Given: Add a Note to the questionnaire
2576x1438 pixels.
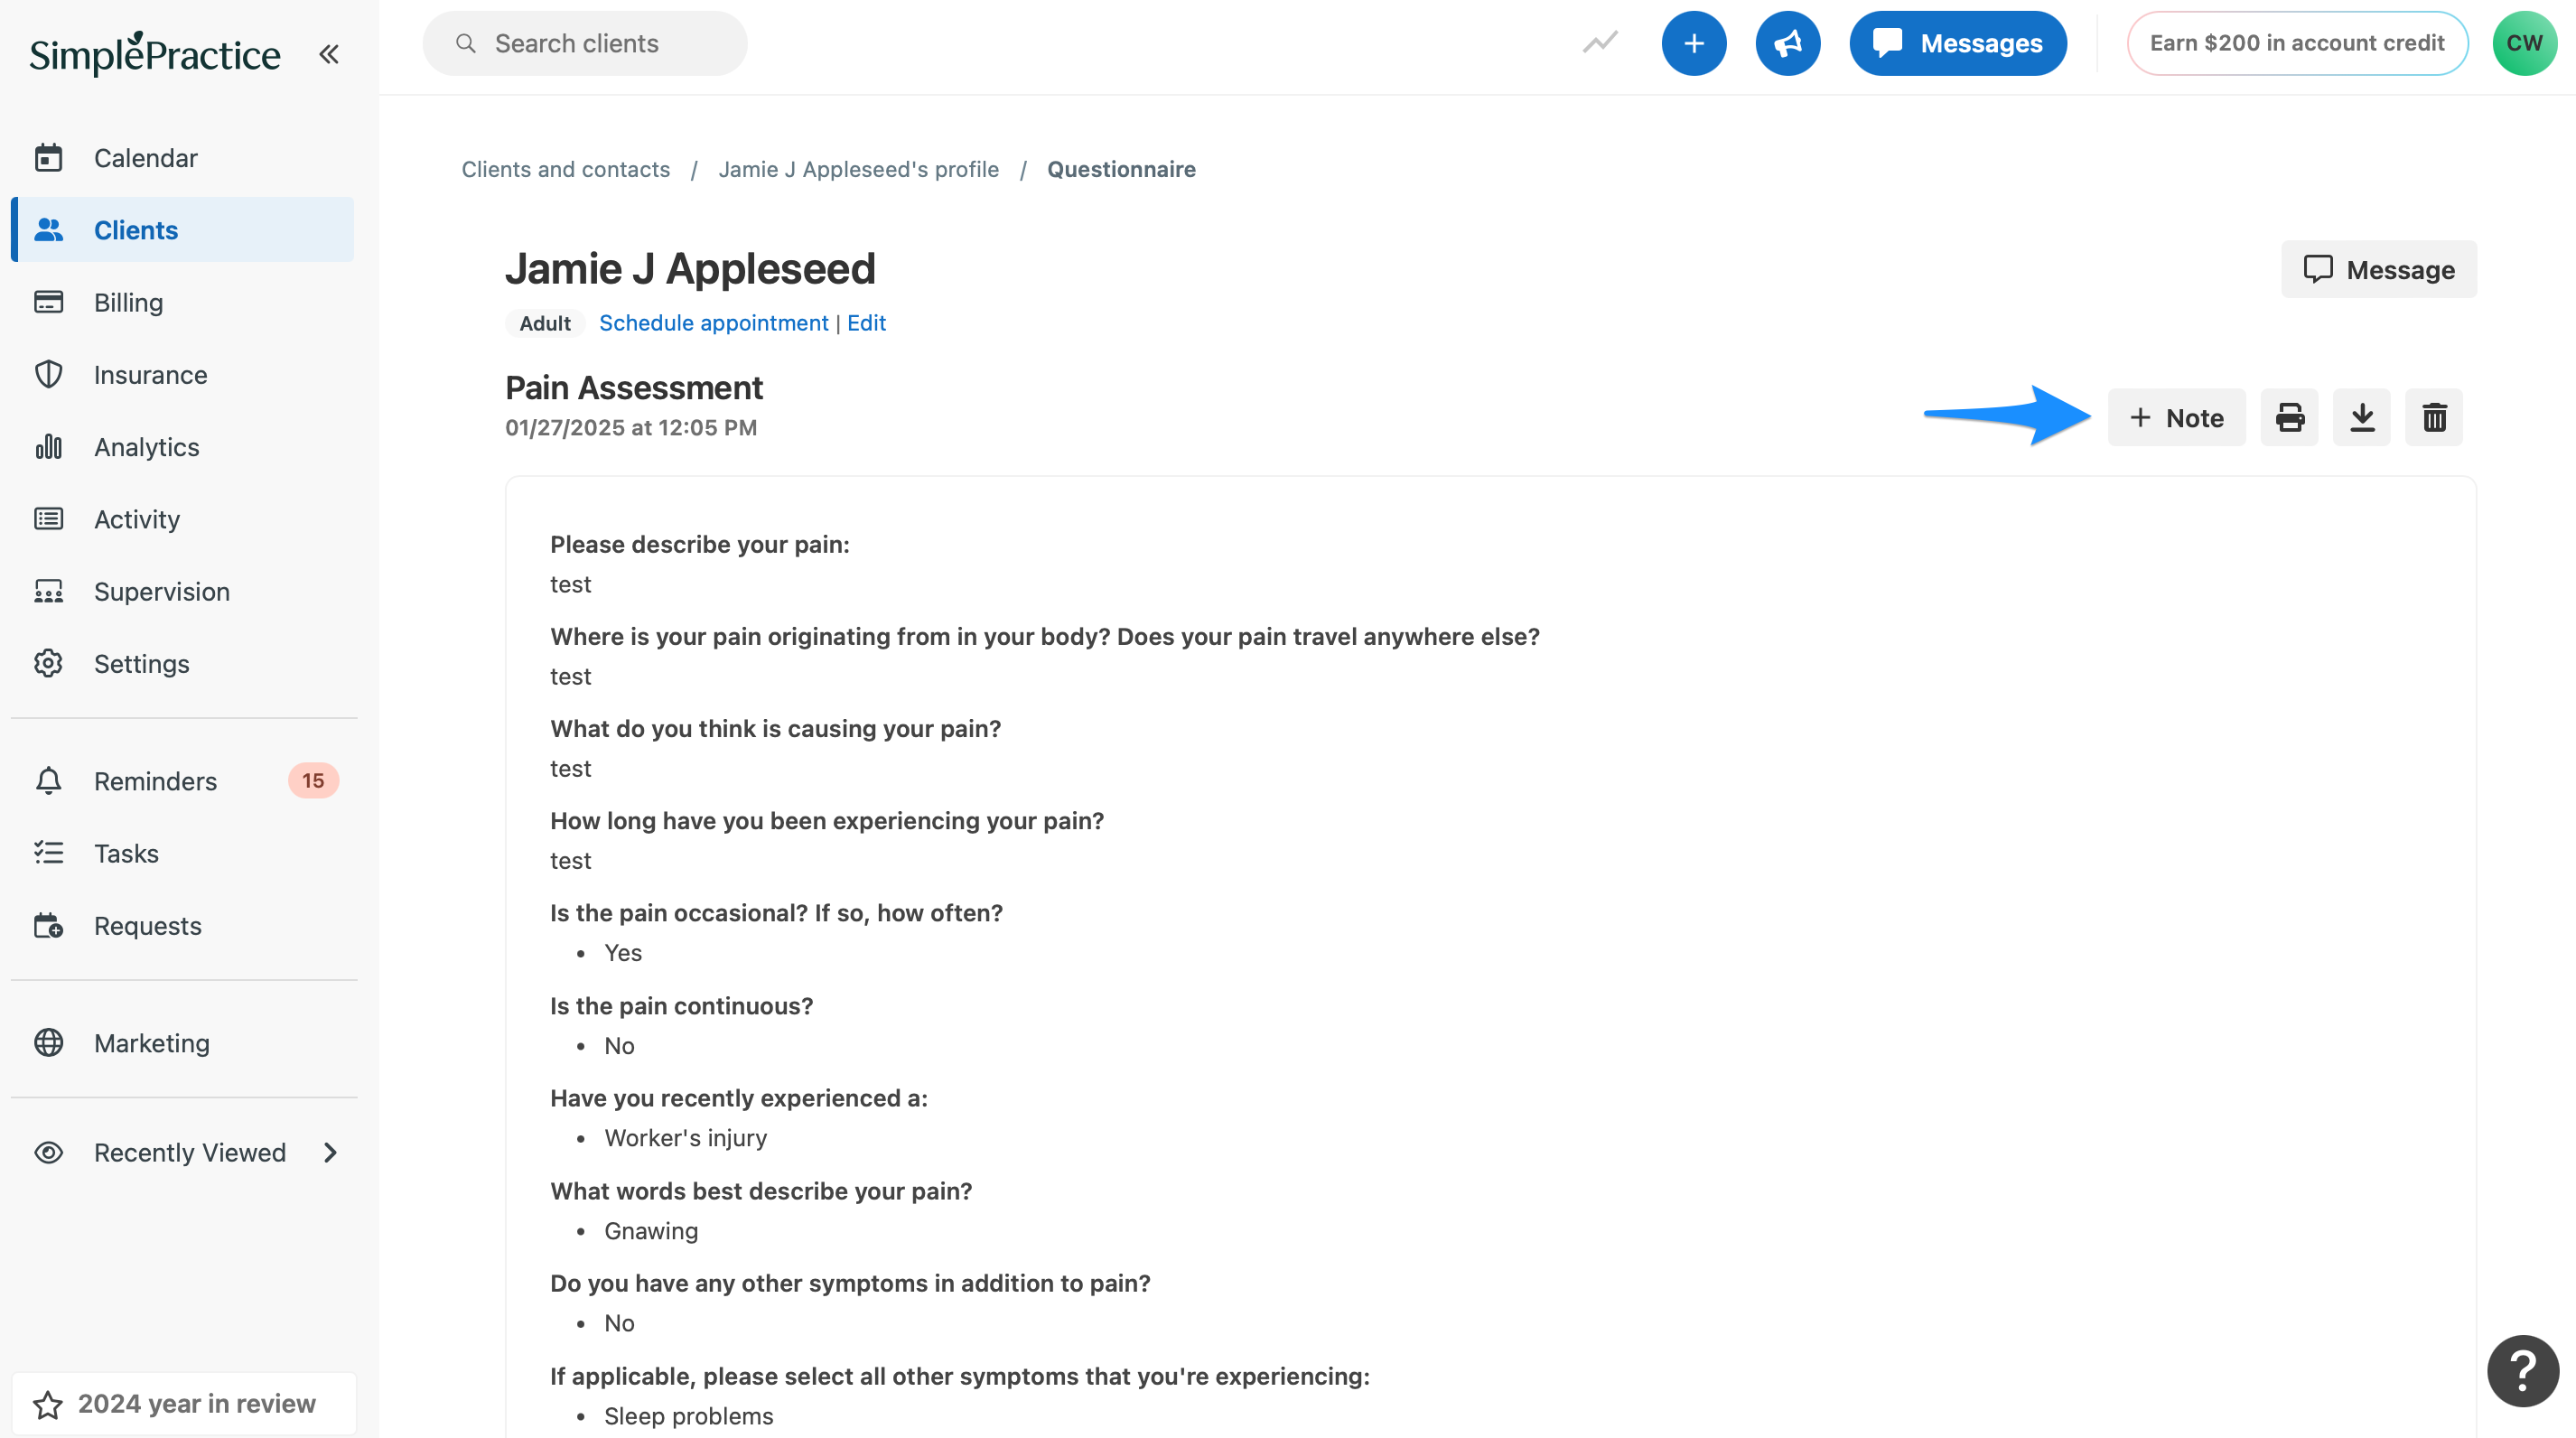Looking at the screenshot, I should 2176,417.
